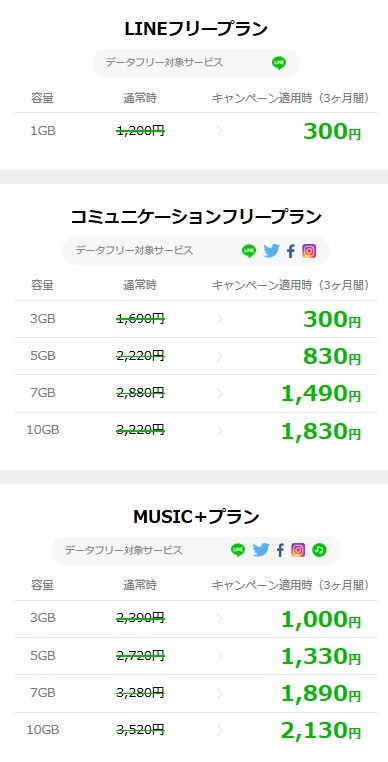Viewport: 388px width, 762px height.
Task: Click the chevron in the LINEフリープラン 1GB row
Action: tap(220, 131)
